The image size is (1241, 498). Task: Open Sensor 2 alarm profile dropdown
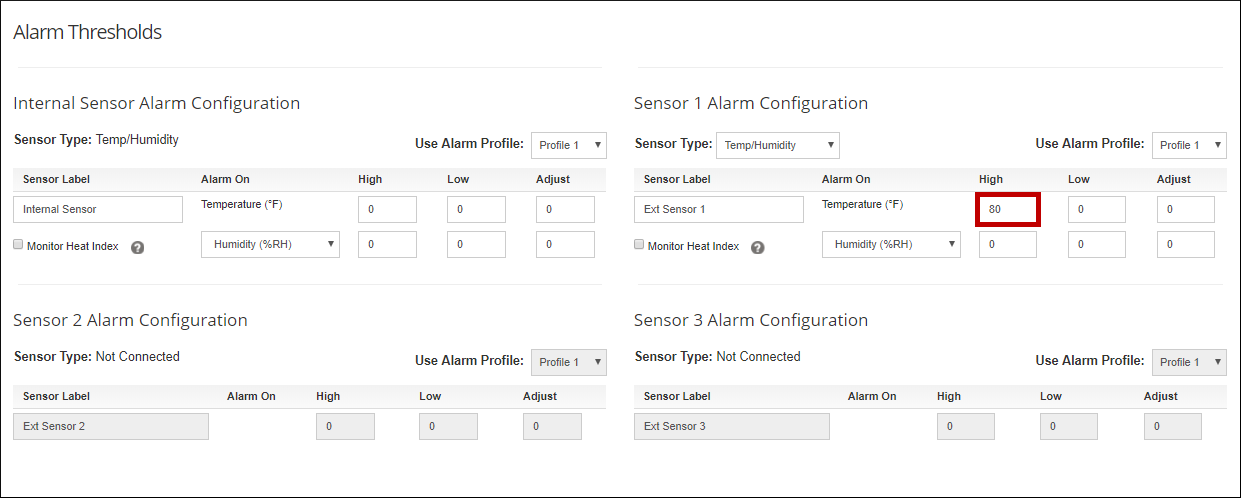(x=568, y=362)
